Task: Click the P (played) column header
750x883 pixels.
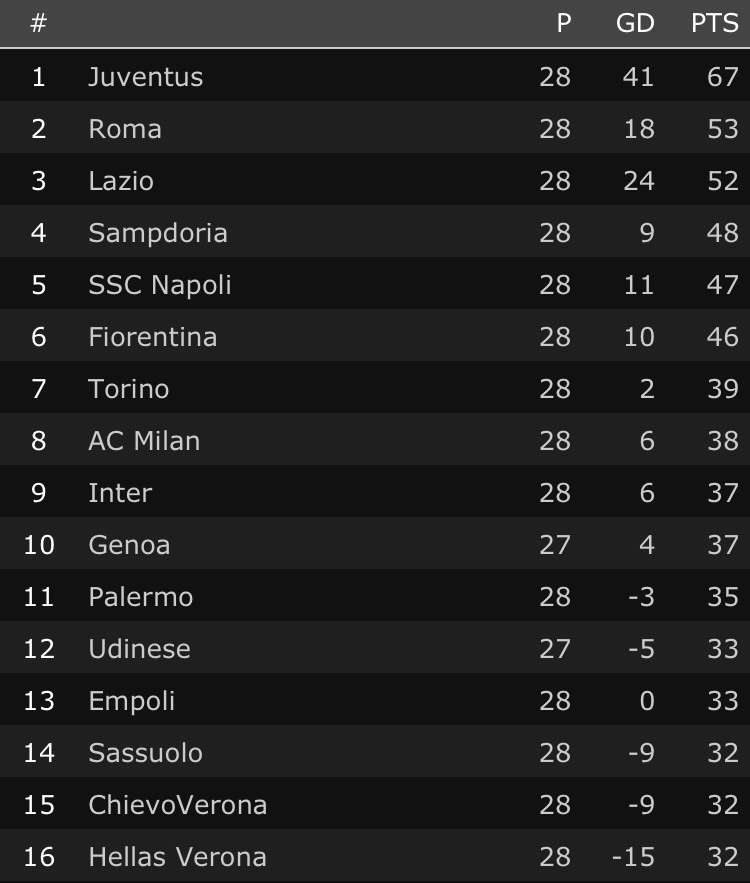Action: point(564,23)
